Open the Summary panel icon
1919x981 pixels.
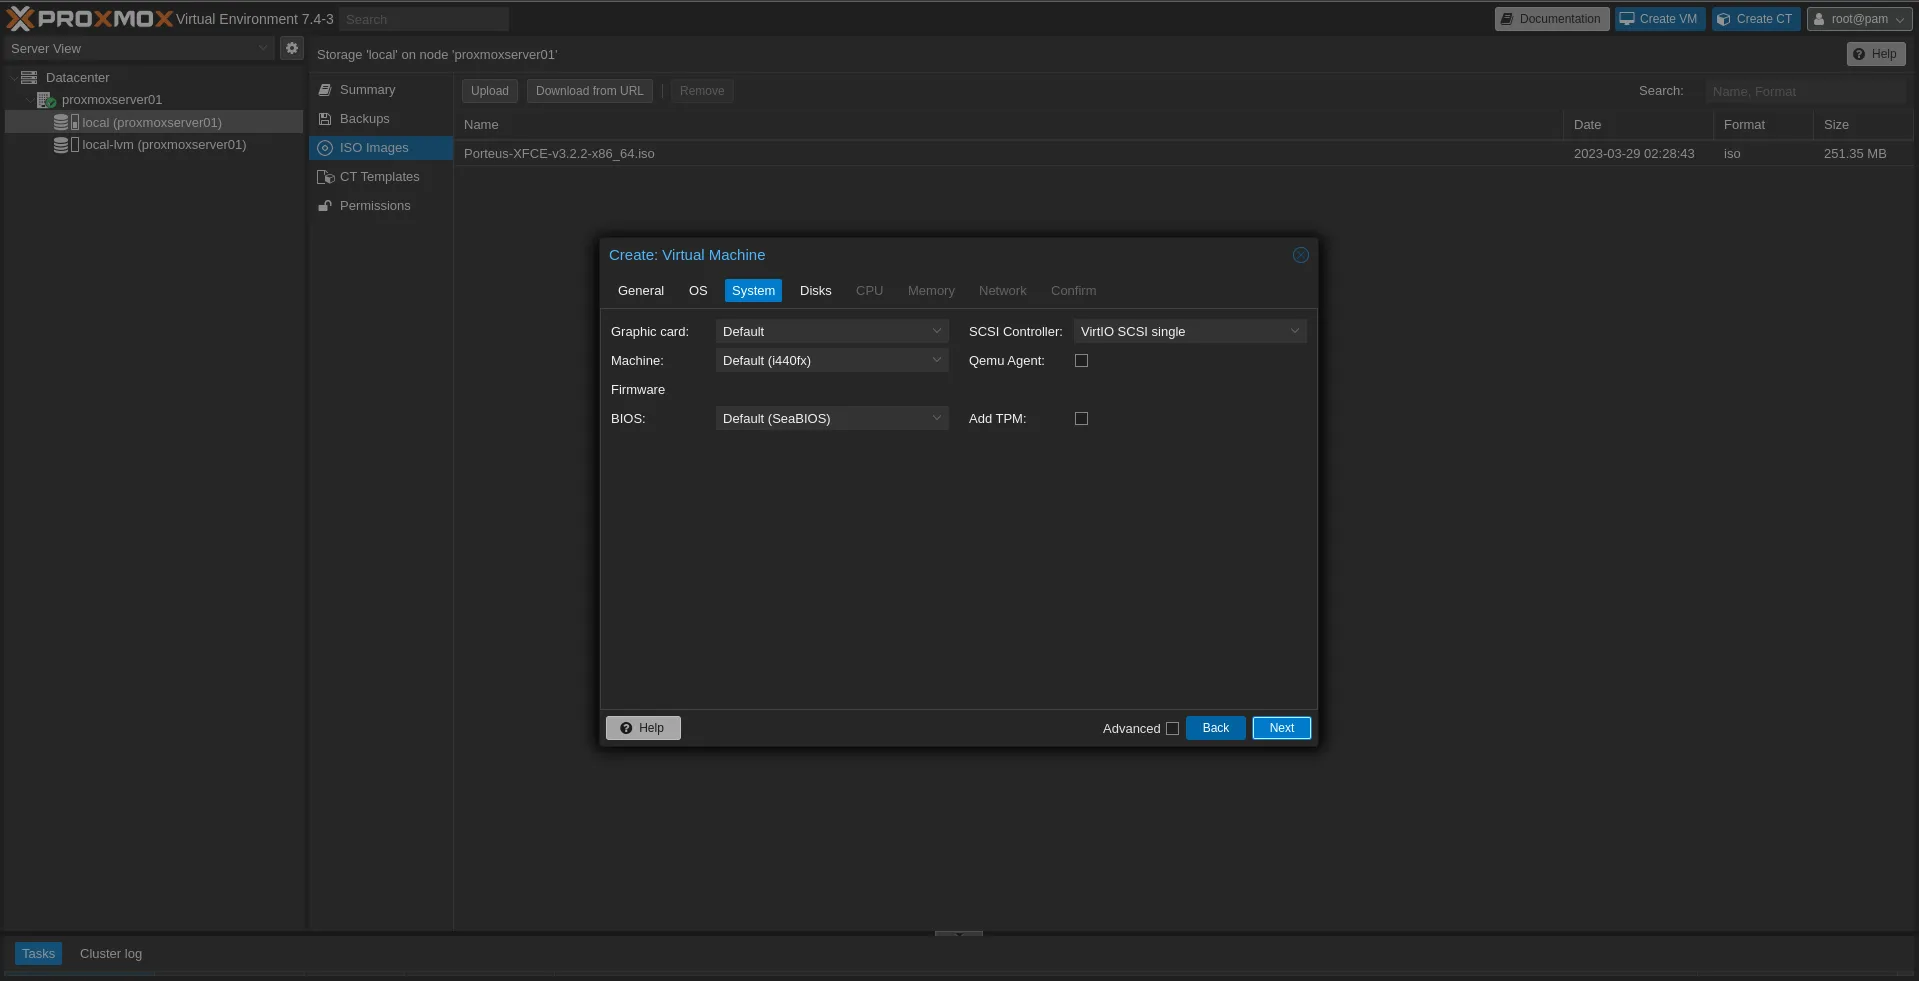point(325,90)
